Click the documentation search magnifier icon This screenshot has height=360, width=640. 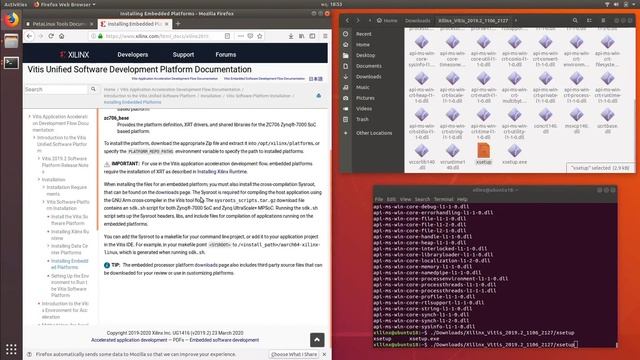pos(93,89)
